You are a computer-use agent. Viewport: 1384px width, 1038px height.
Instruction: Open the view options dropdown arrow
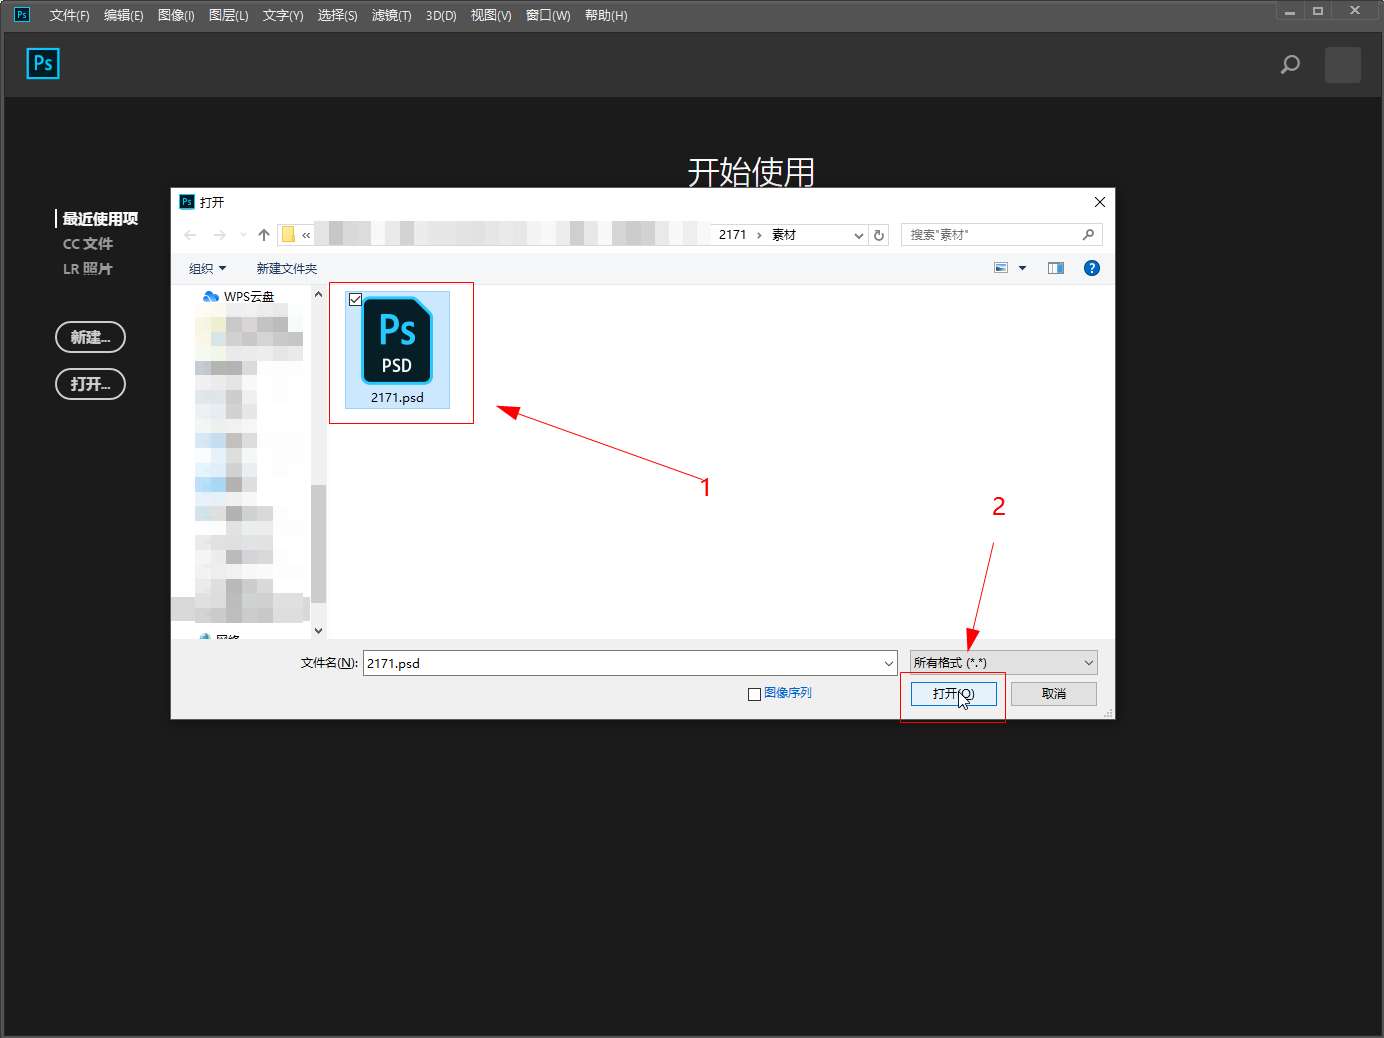[x=1022, y=268]
